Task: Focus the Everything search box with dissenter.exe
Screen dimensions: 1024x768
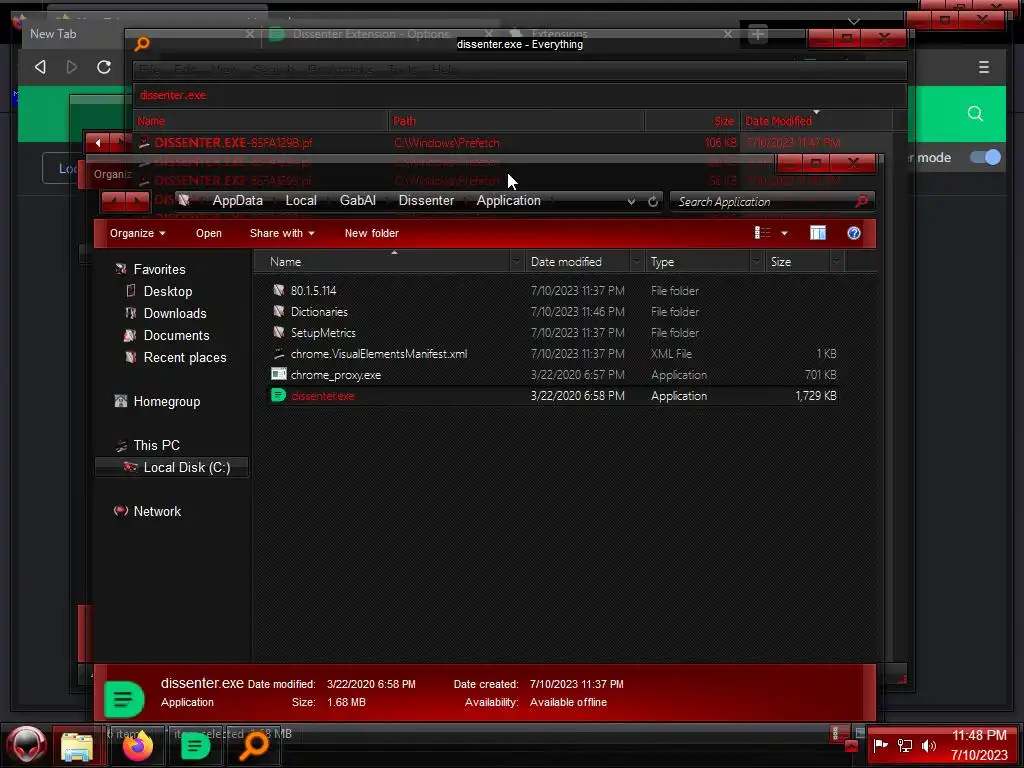Action: (x=519, y=95)
